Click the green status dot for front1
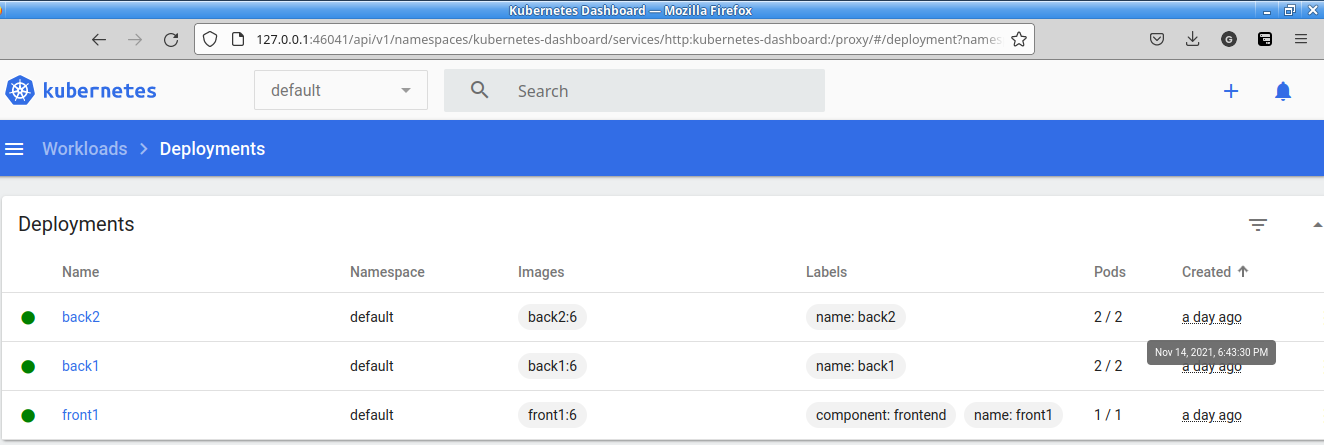 (28, 415)
